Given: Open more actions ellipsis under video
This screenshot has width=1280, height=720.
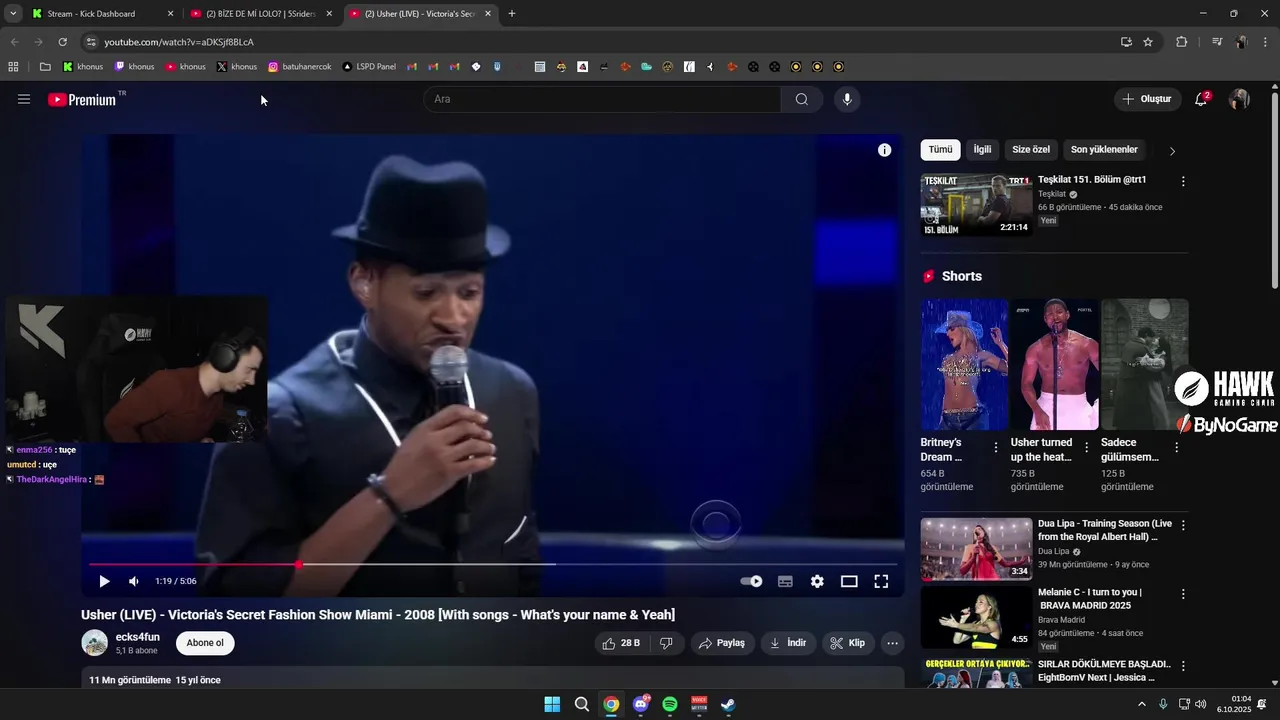Looking at the screenshot, I should 893,643.
